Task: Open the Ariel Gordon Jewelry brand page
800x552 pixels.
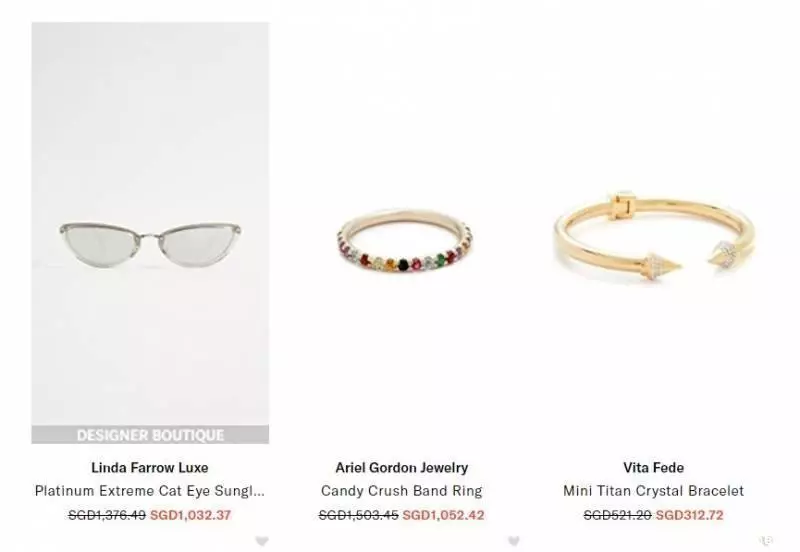Action: pos(402,467)
